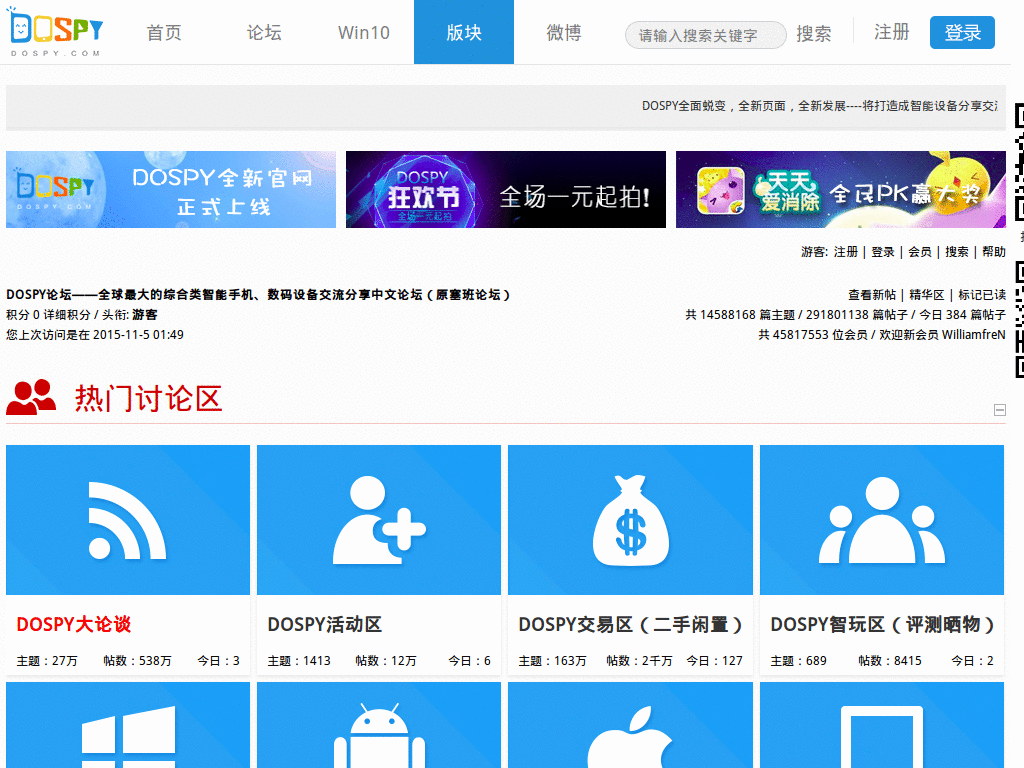Click the red users icon beside 热门讨论区
This screenshot has height=768, width=1024.
(x=31, y=397)
